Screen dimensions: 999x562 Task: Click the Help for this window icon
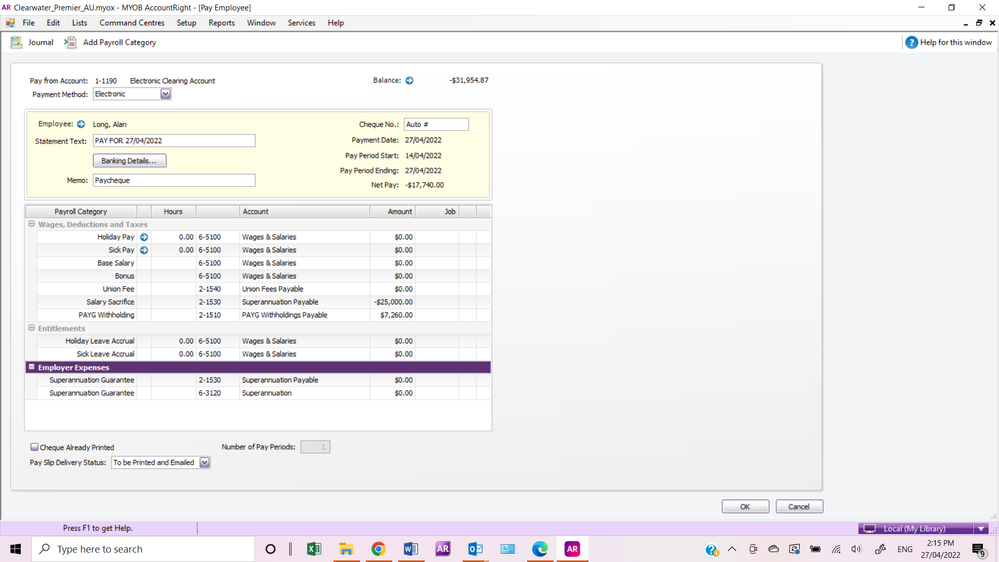[911, 43]
